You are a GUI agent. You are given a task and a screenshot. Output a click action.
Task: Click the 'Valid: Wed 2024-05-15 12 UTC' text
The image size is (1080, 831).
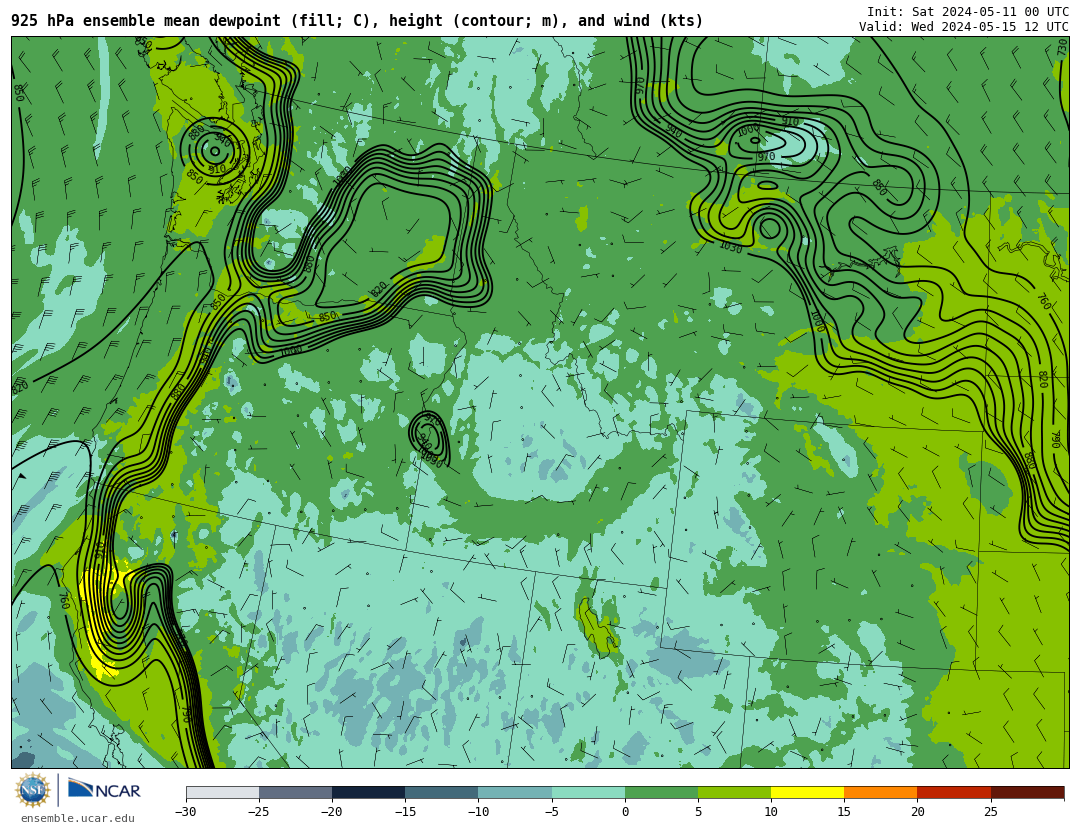[x=964, y=27]
